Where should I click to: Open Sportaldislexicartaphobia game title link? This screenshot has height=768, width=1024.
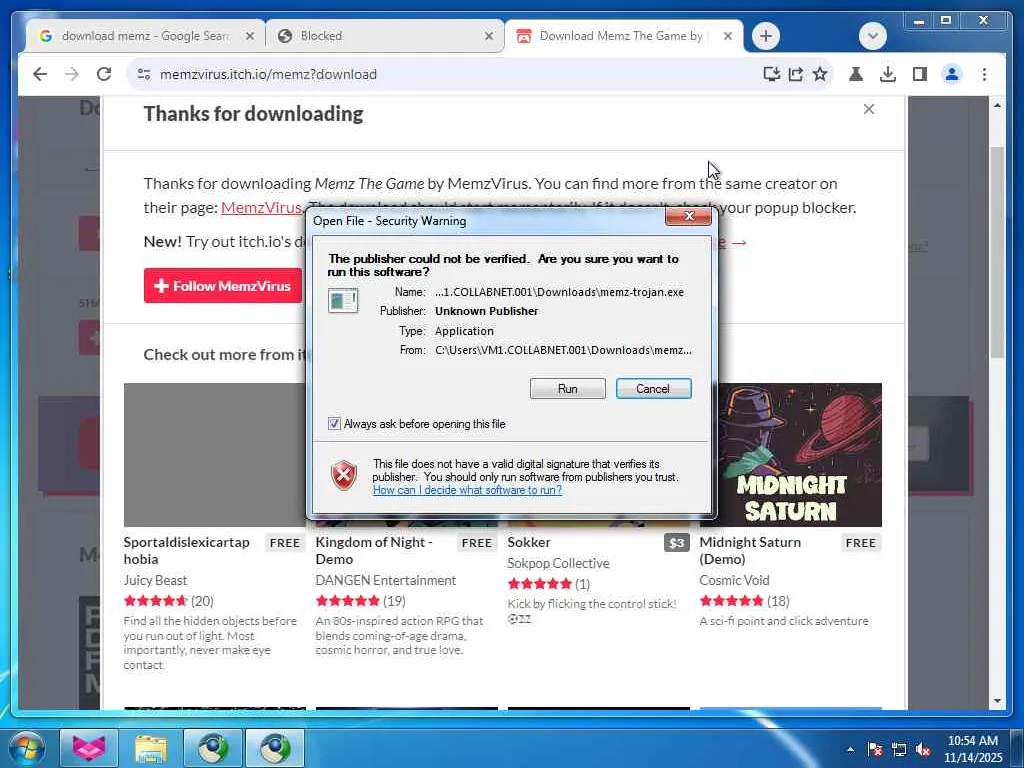point(187,551)
